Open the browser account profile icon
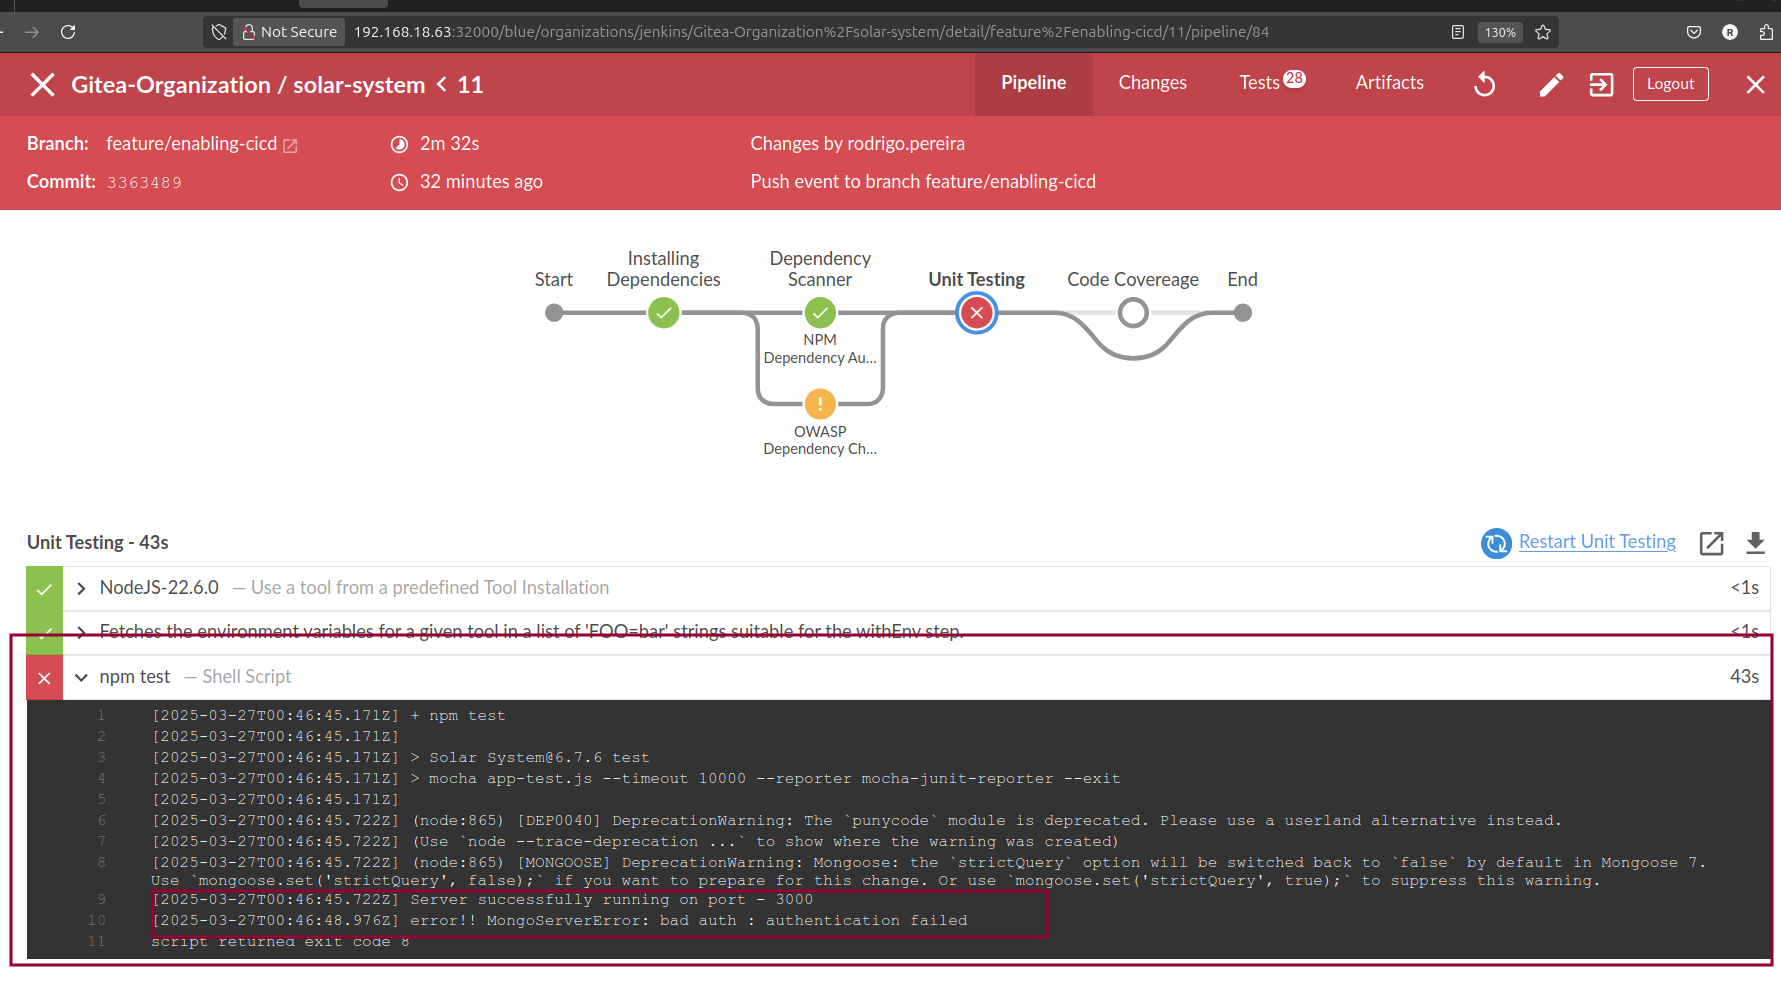 [x=1730, y=32]
